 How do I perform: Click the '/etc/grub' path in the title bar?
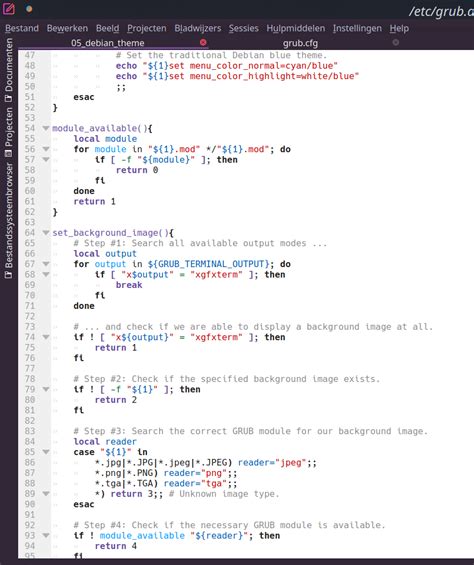coord(441,11)
